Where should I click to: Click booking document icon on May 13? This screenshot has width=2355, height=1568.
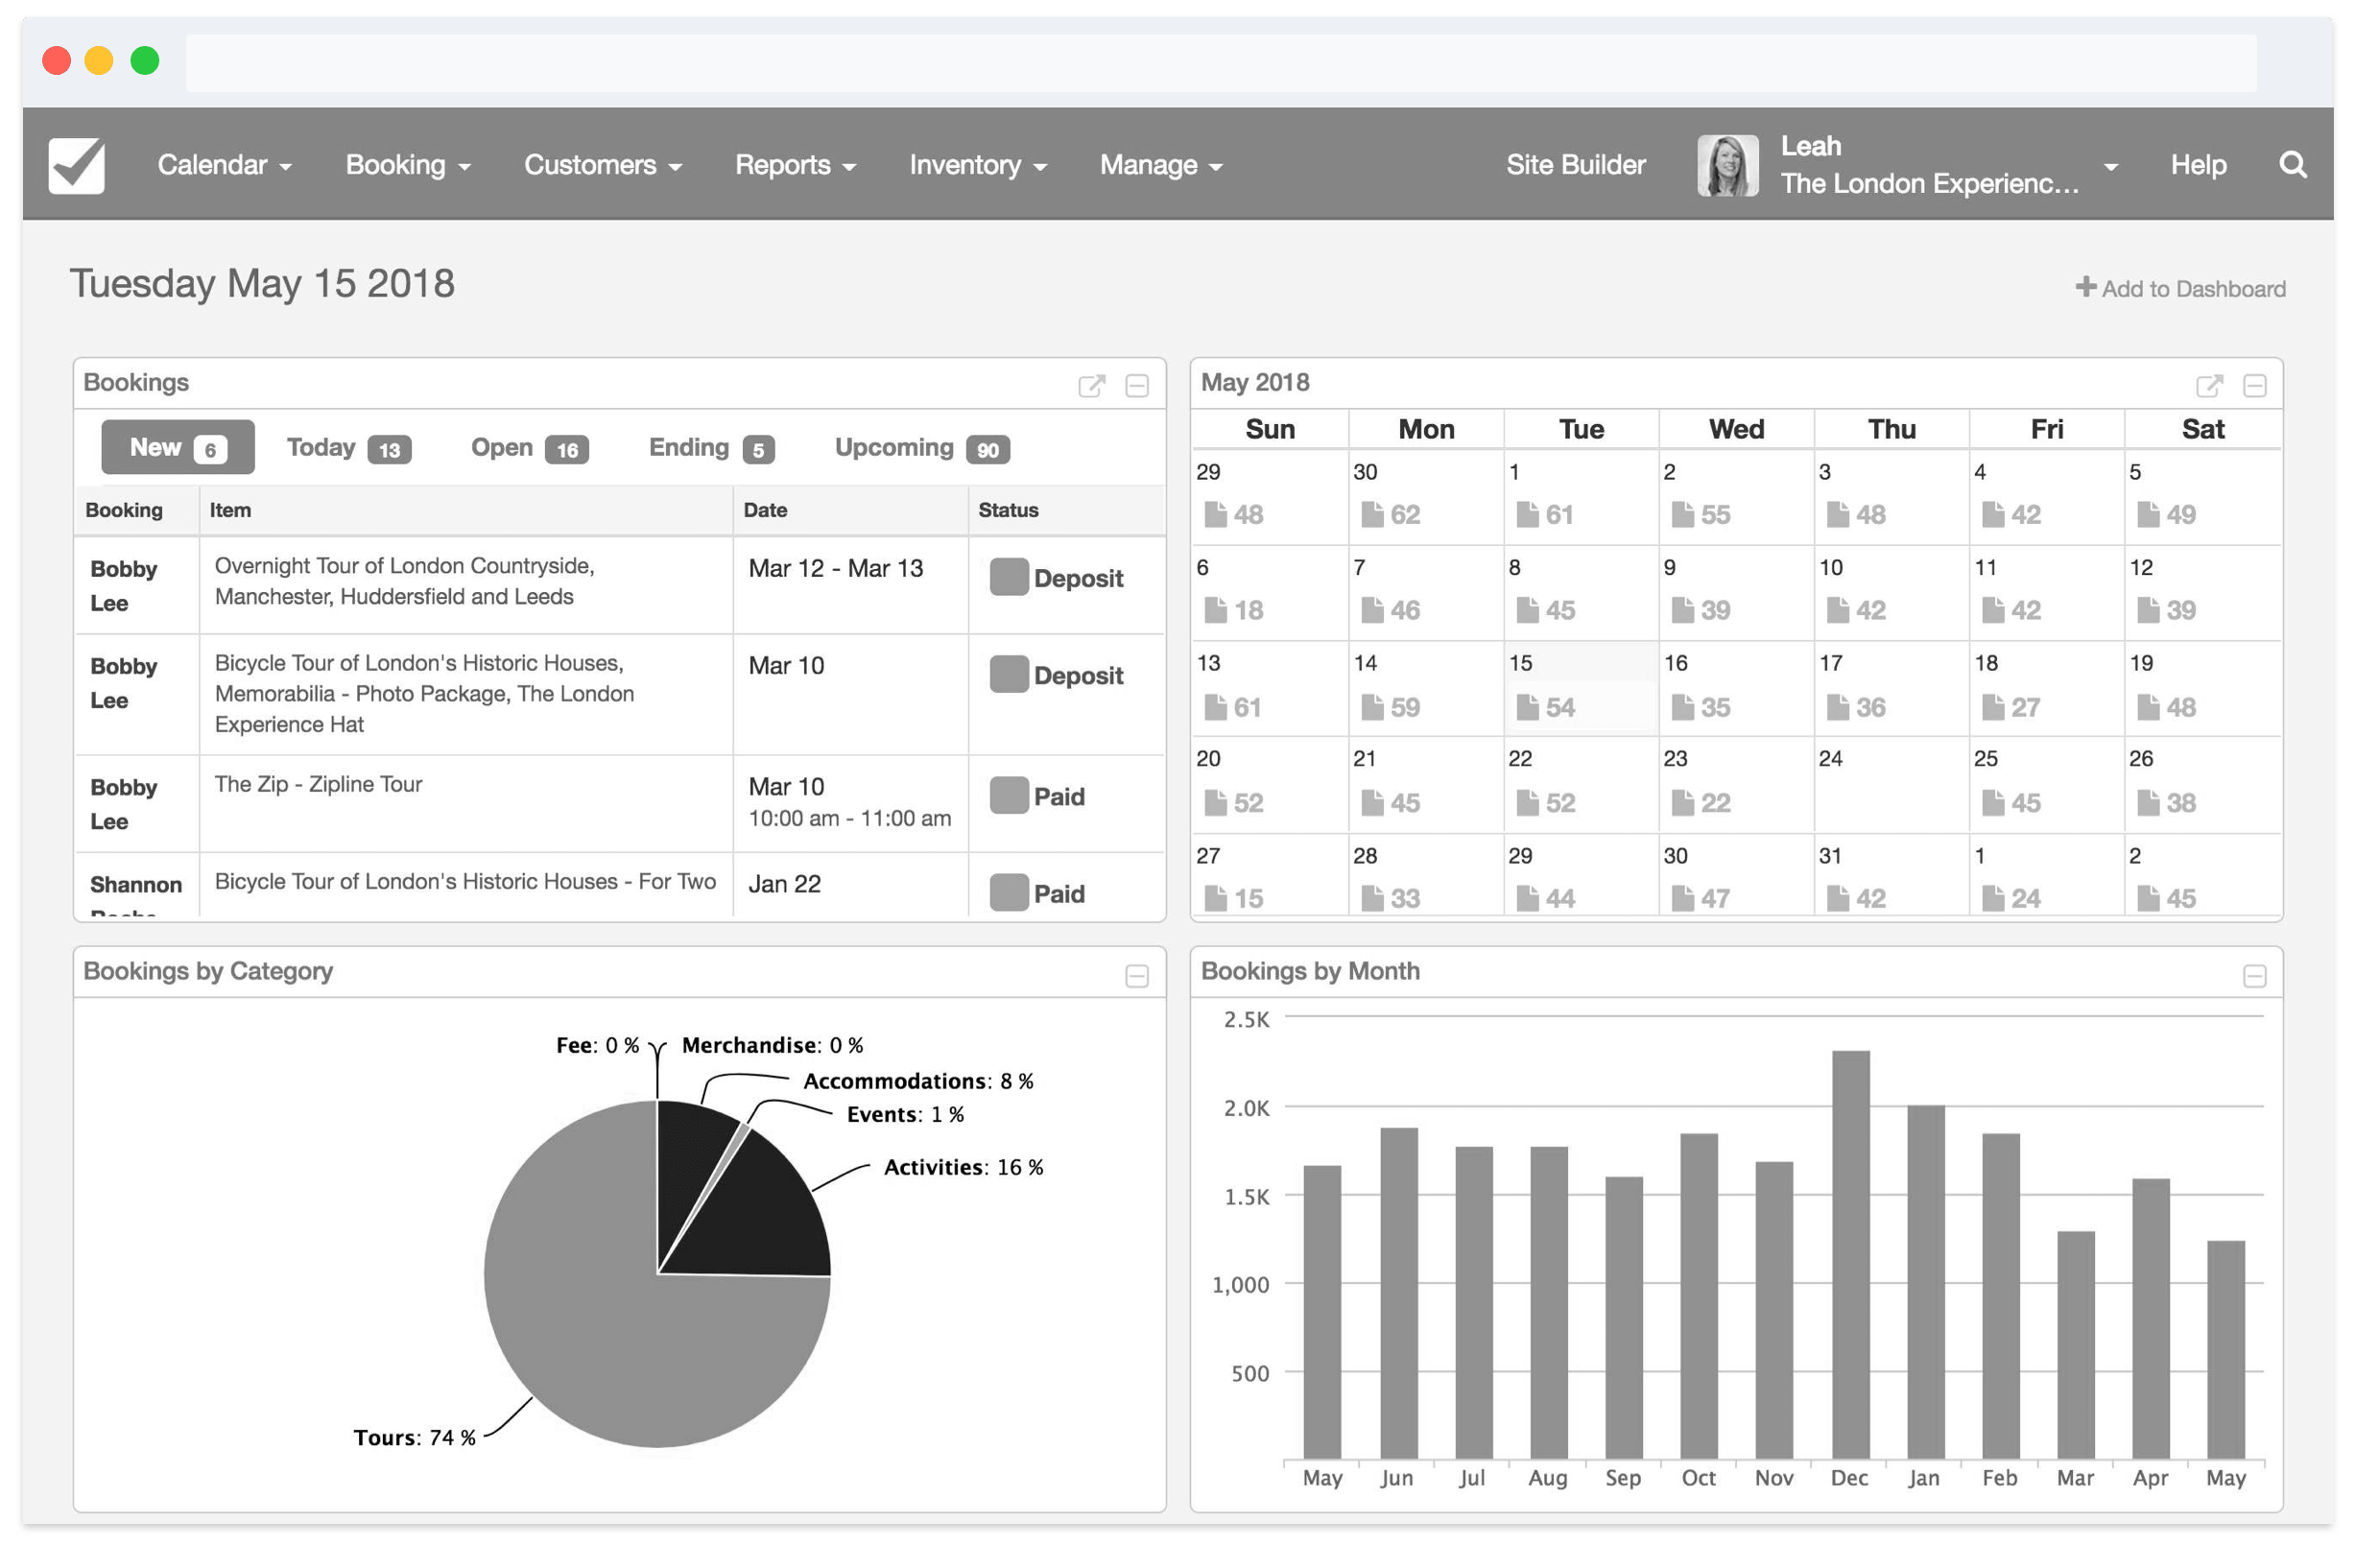[1215, 707]
